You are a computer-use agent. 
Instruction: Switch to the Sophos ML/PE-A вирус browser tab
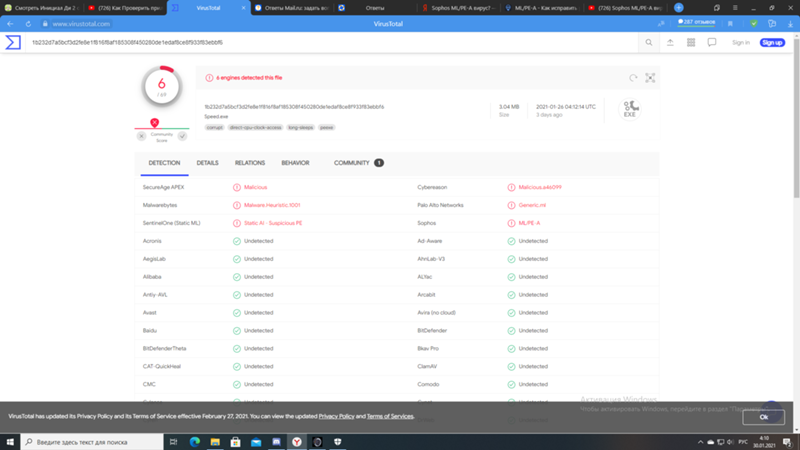[458, 8]
